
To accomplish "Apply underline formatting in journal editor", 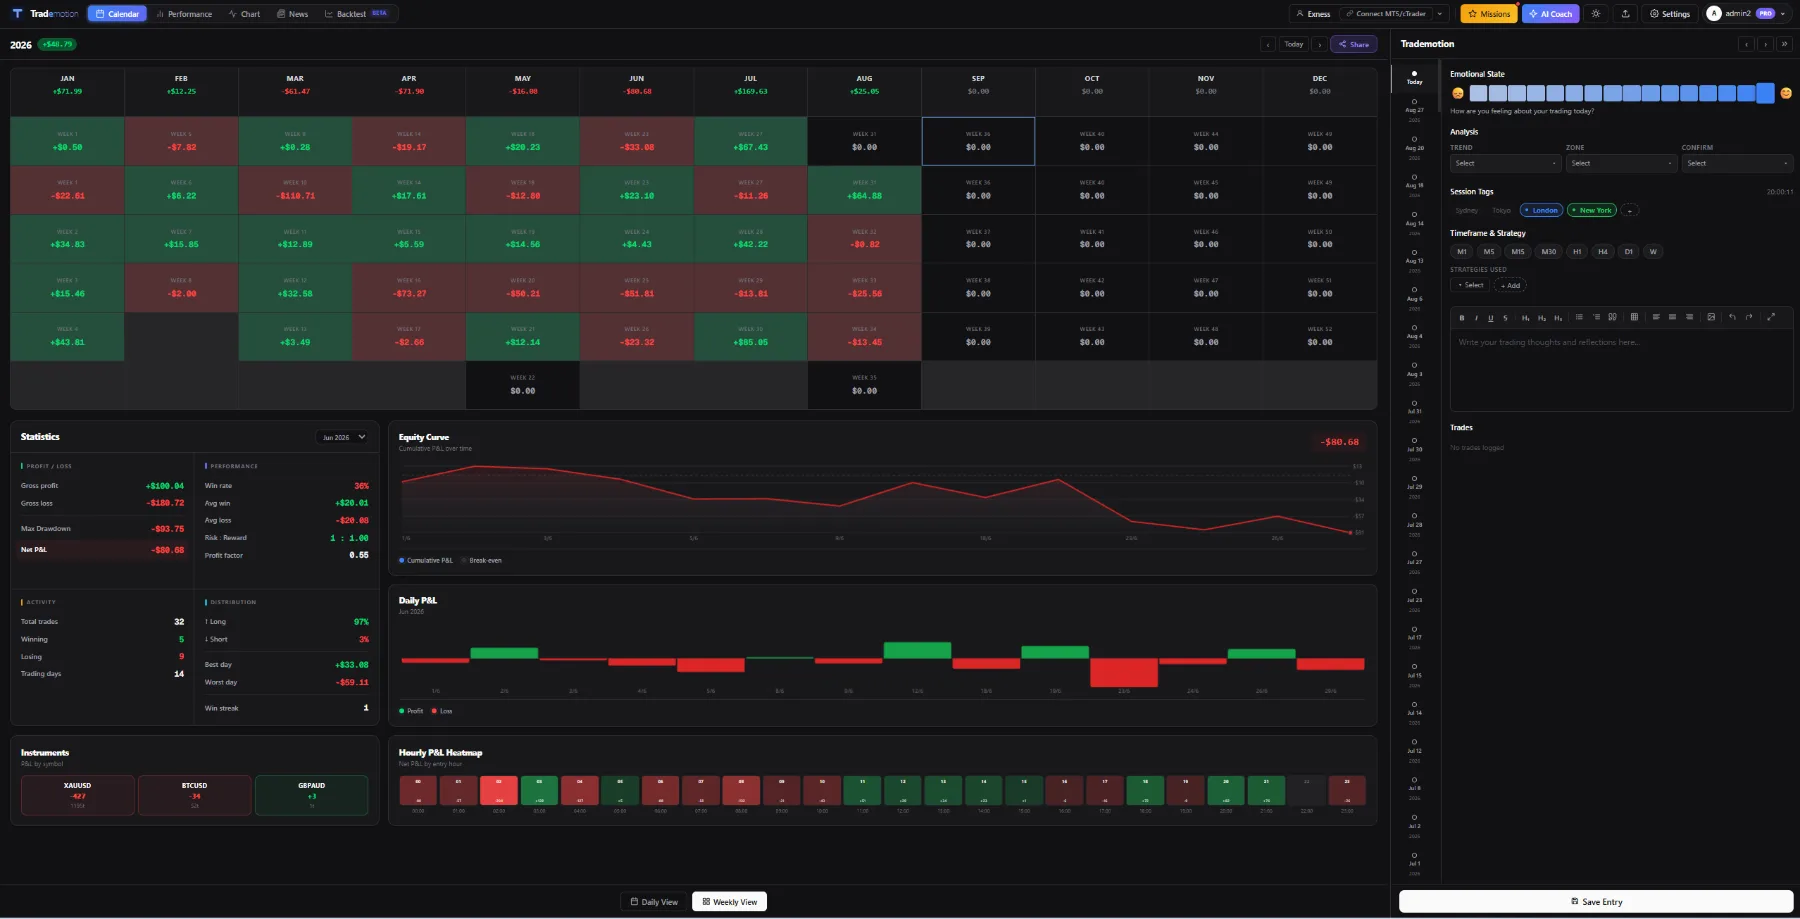I will (x=1491, y=317).
